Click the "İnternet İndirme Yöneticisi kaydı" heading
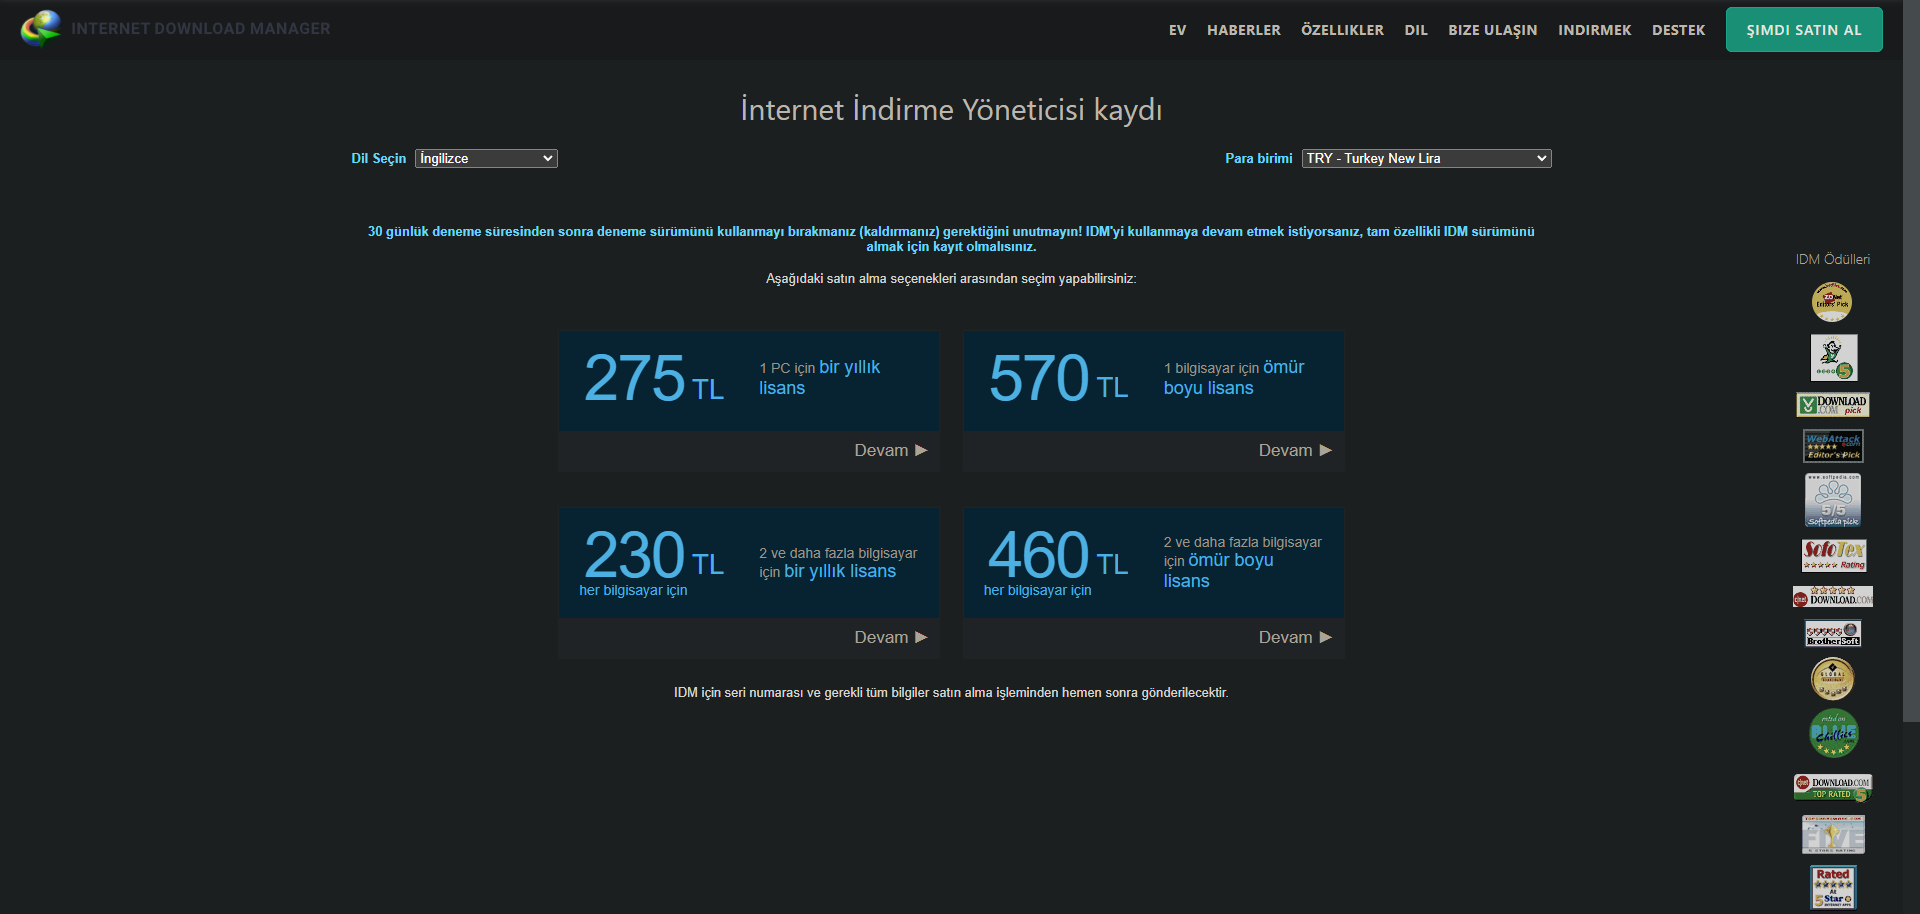This screenshot has width=1920, height=914. (x=951, y=109)
